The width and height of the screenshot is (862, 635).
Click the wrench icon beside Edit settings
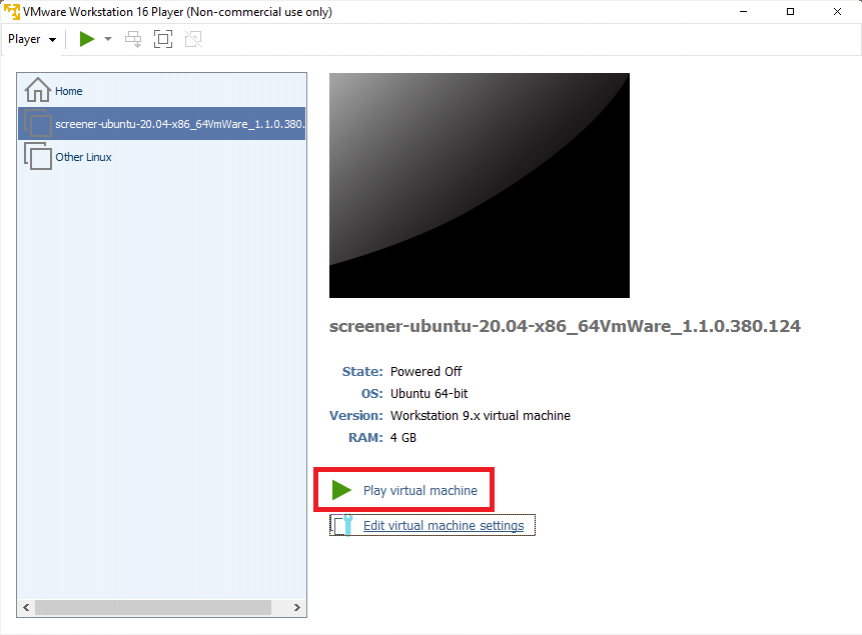point(343,525)
